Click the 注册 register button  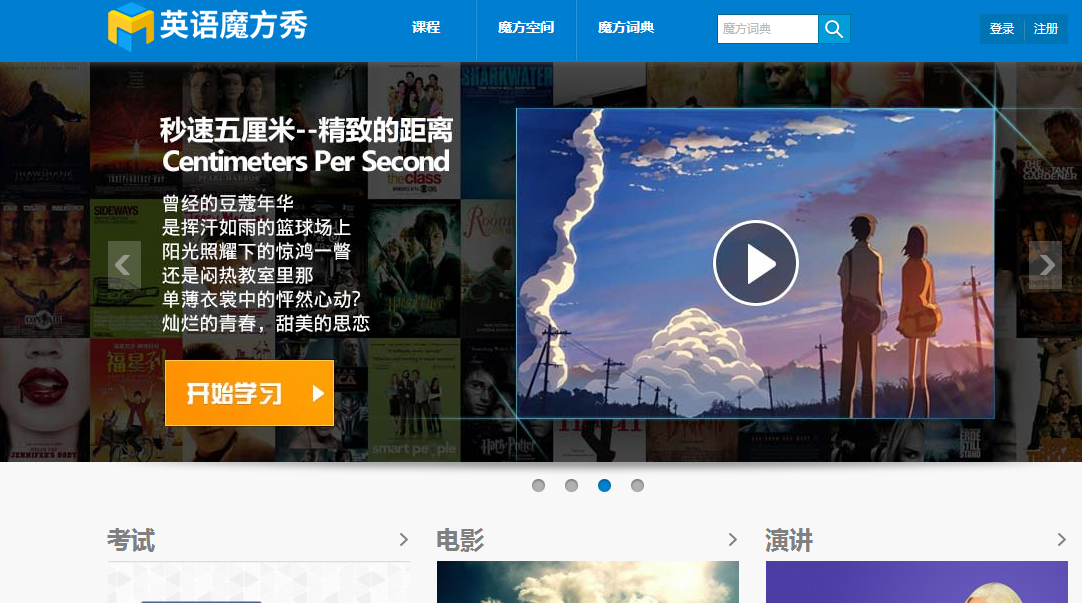[1045, 29]
